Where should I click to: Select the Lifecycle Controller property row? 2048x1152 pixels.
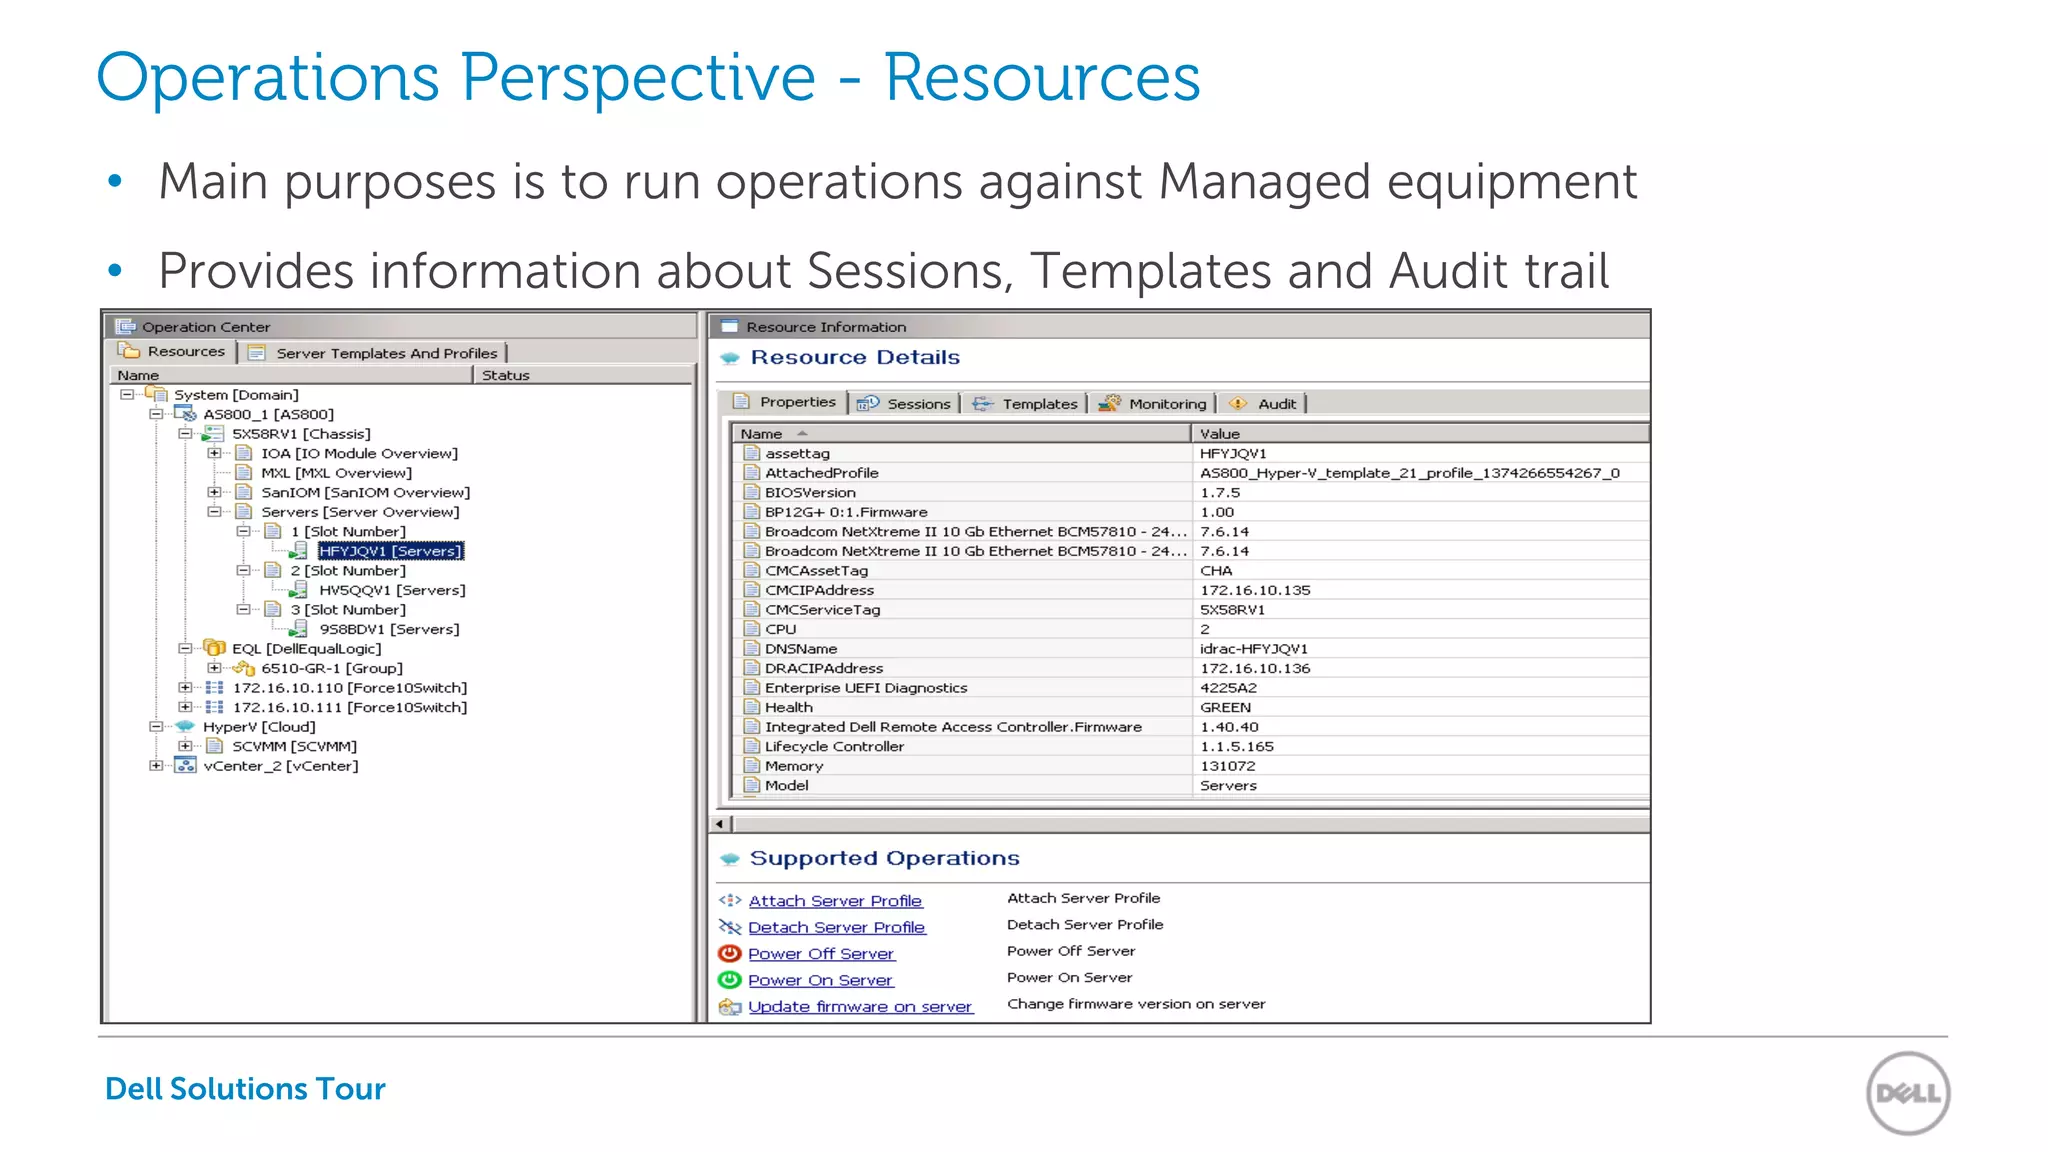tap(1190, 746)
